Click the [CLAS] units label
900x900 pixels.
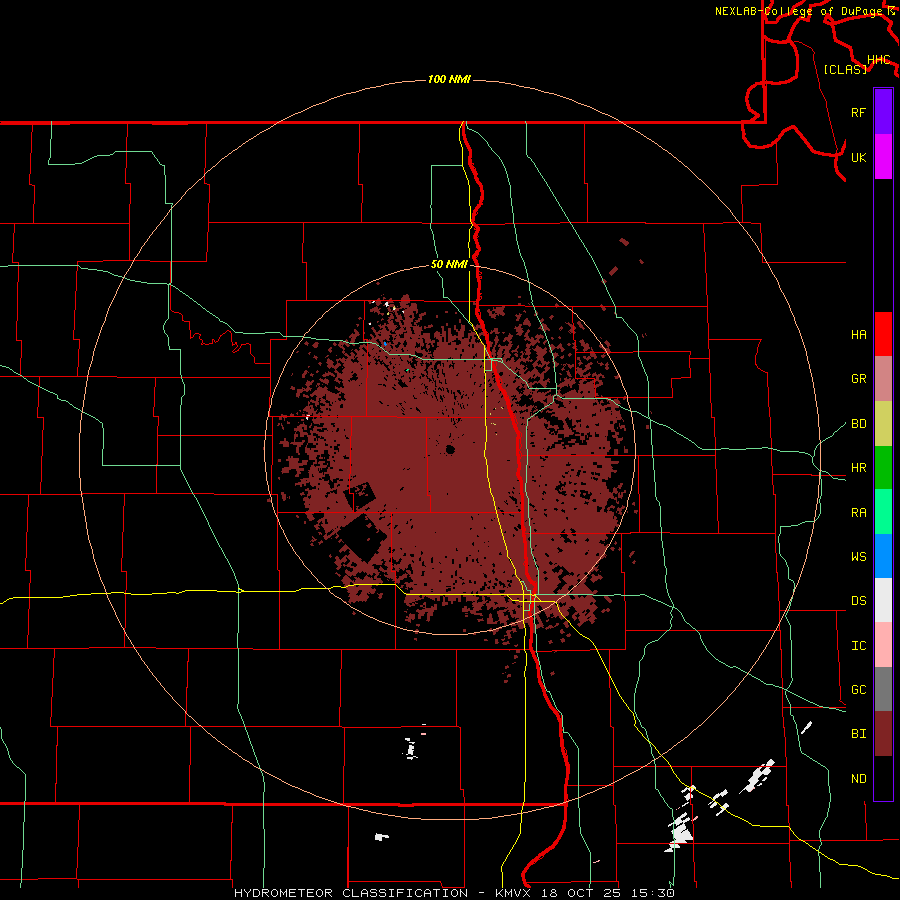845,69
